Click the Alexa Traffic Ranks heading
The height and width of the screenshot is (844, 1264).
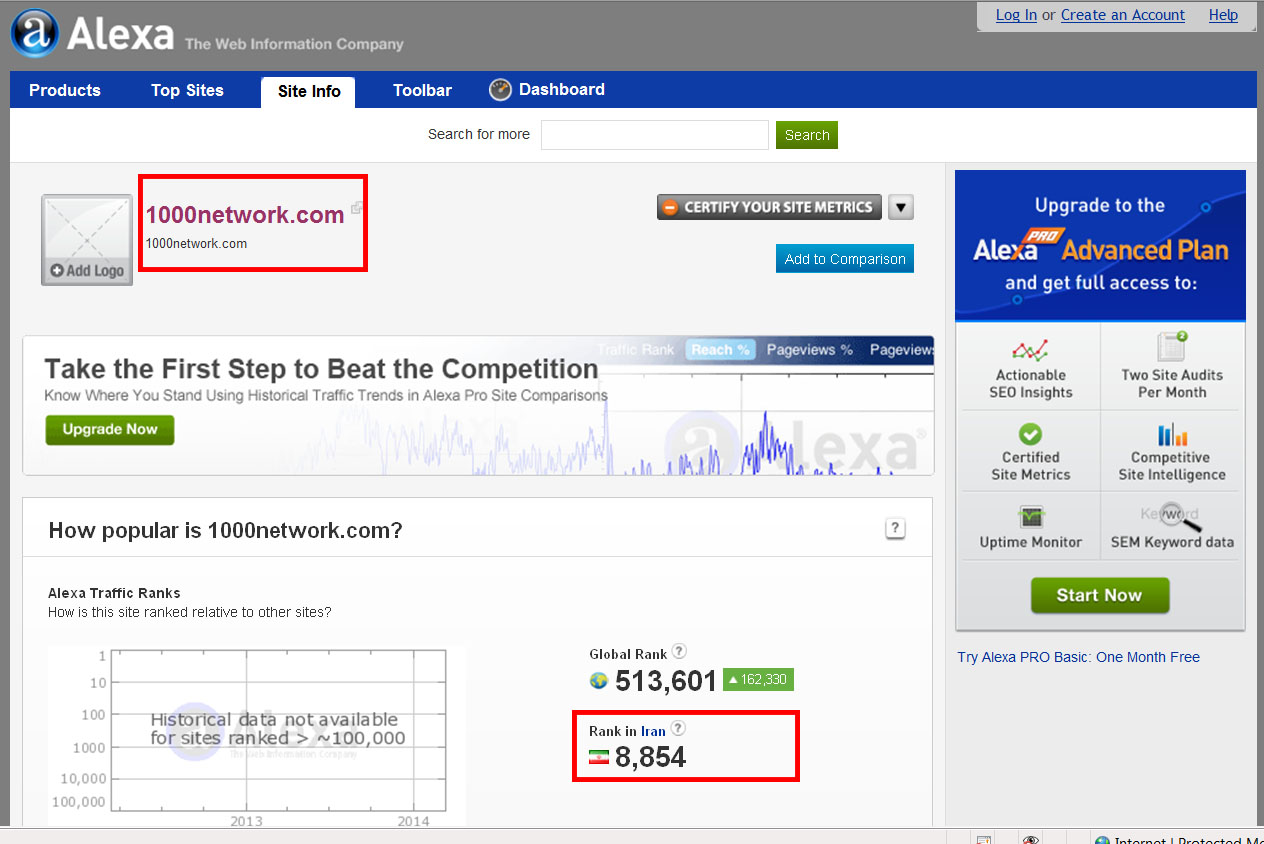[114, 593]
